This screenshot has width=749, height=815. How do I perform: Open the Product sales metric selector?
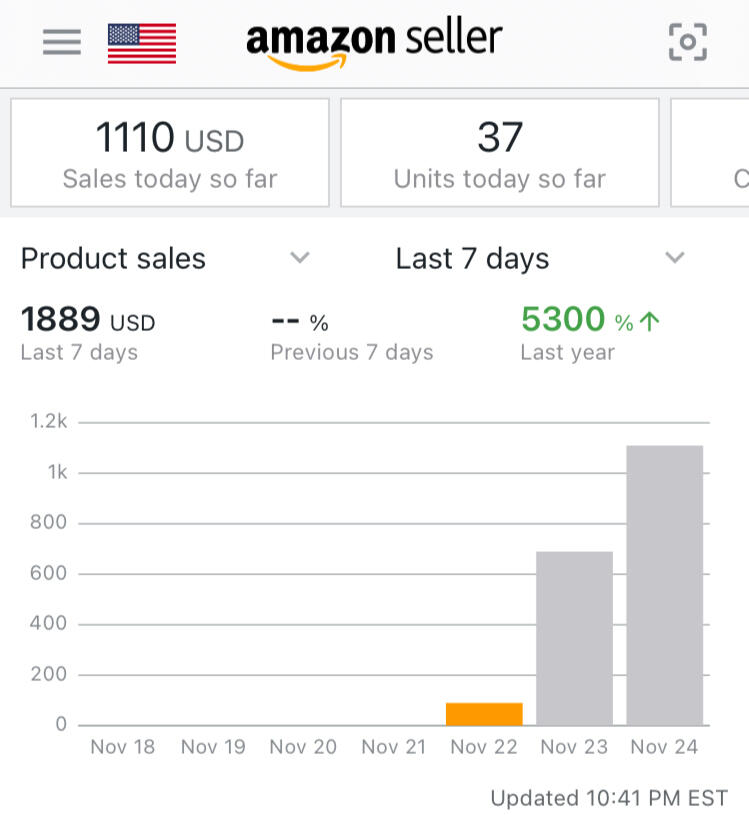(113, 258)
